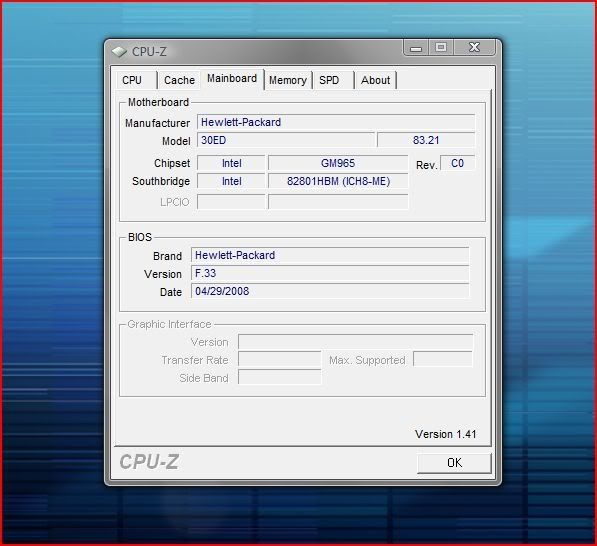Click the Motherboard group heading

(x=158, y=102)
